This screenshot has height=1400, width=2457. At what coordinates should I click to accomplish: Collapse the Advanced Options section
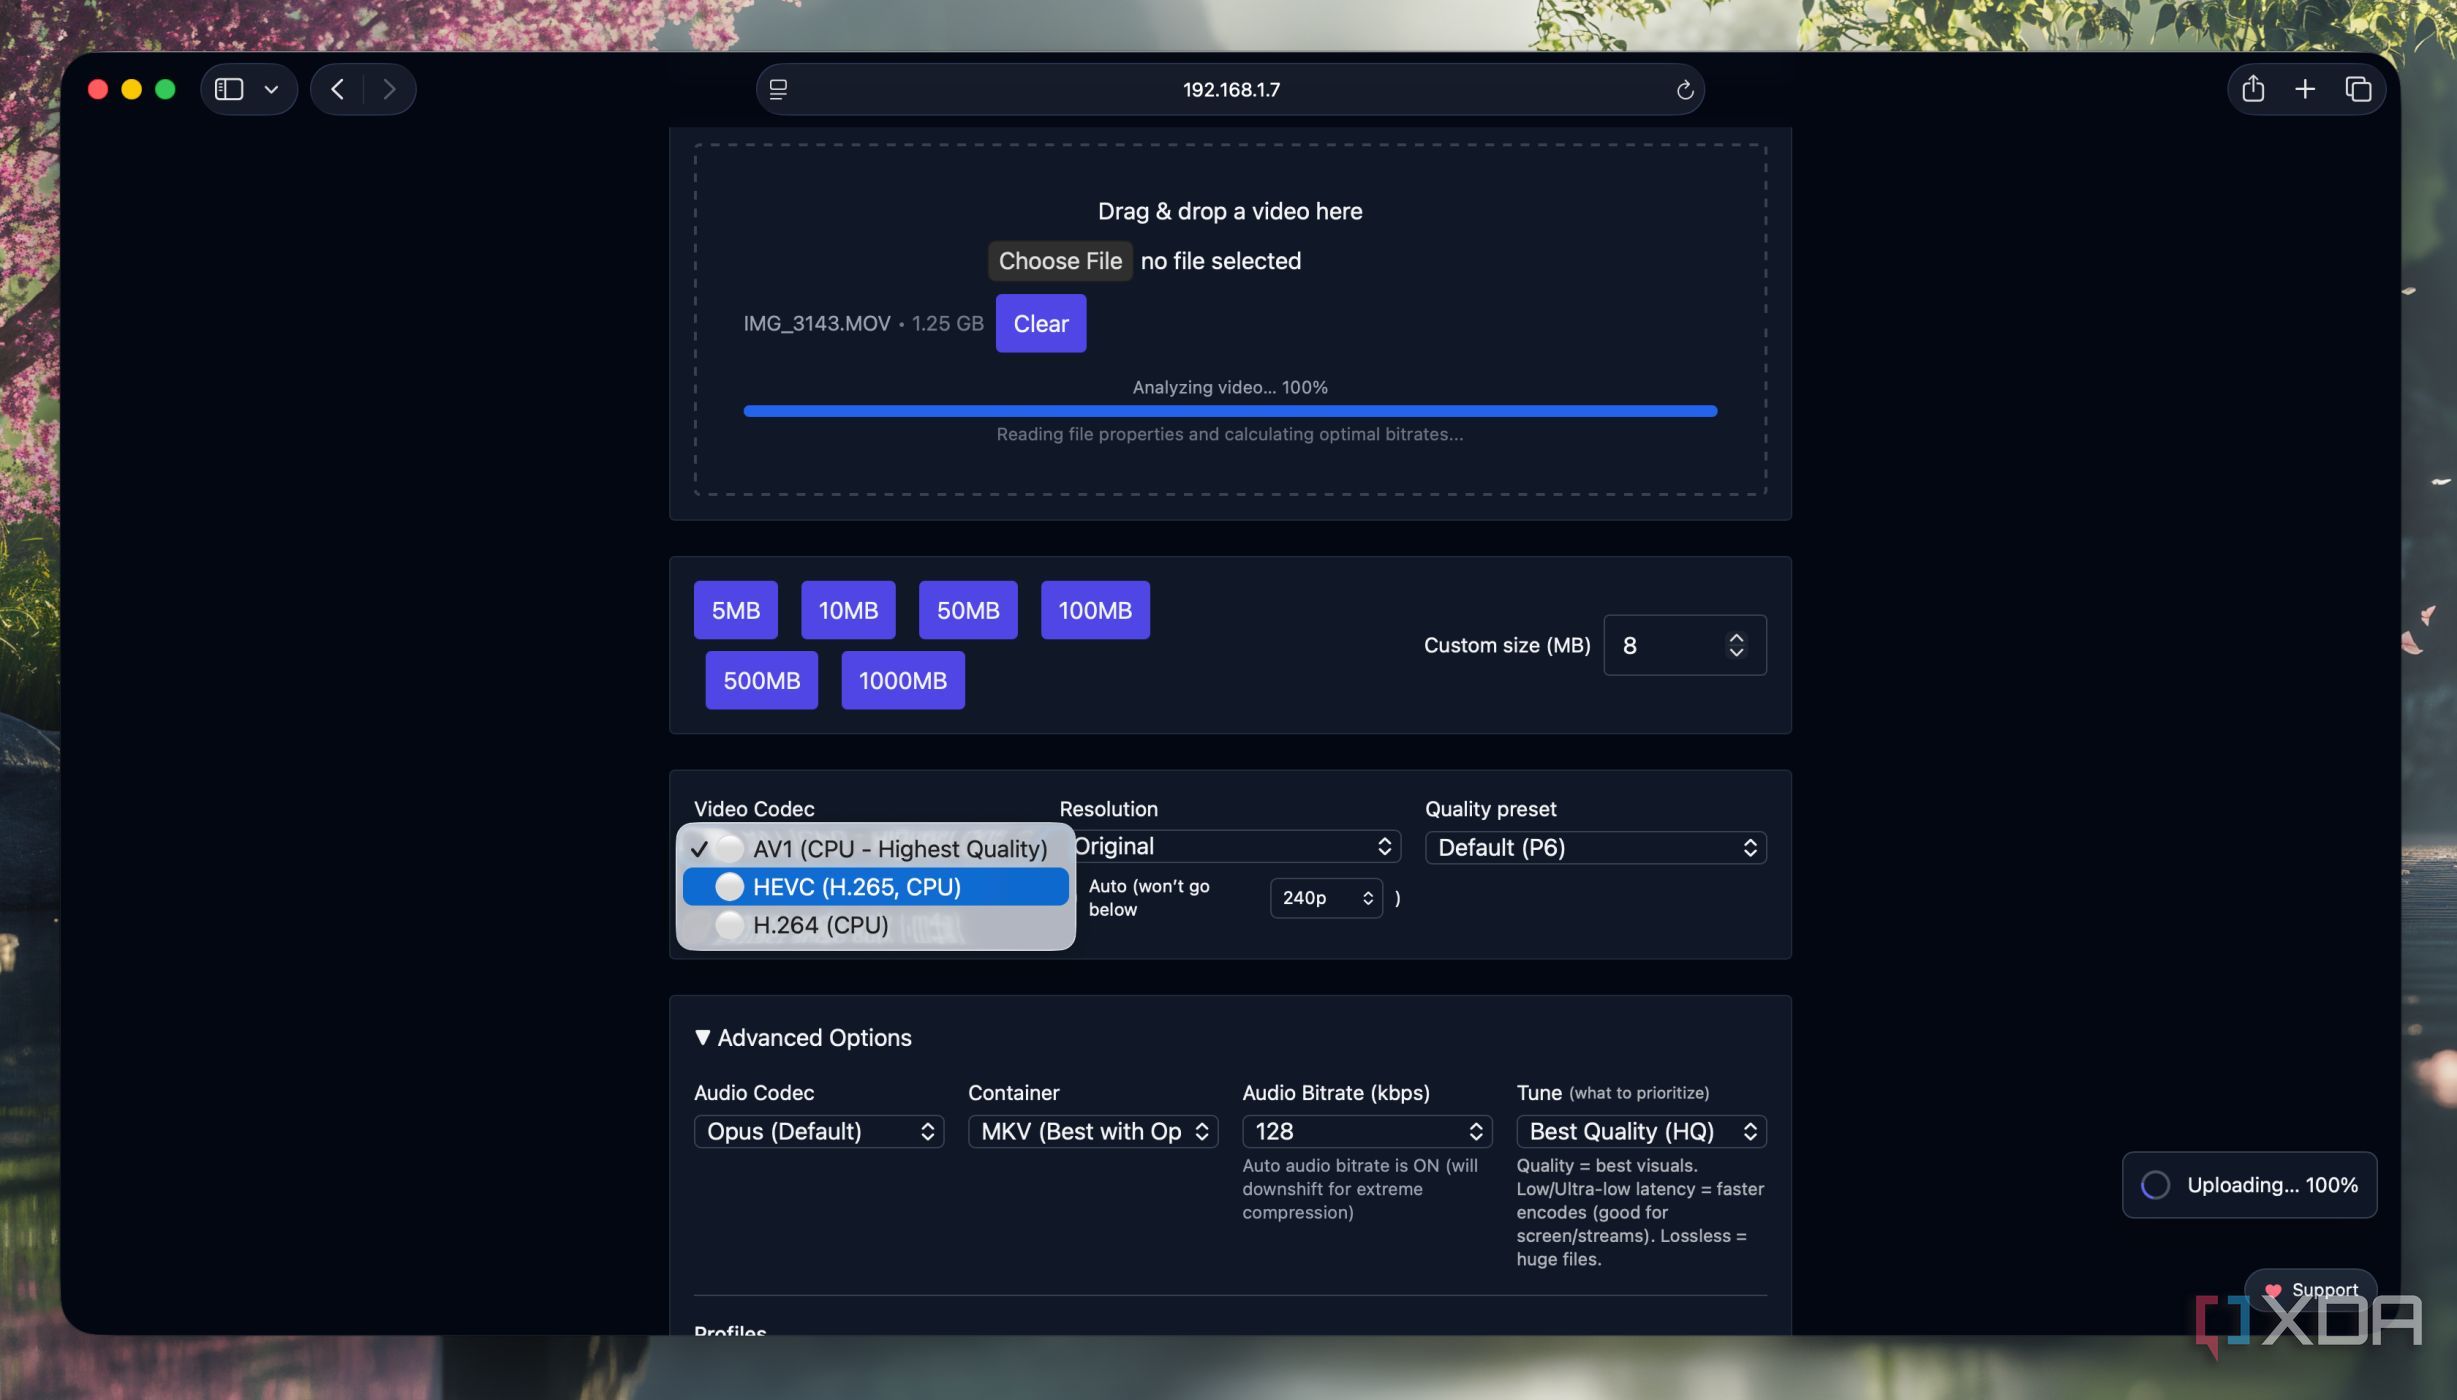coord(803,1038)
